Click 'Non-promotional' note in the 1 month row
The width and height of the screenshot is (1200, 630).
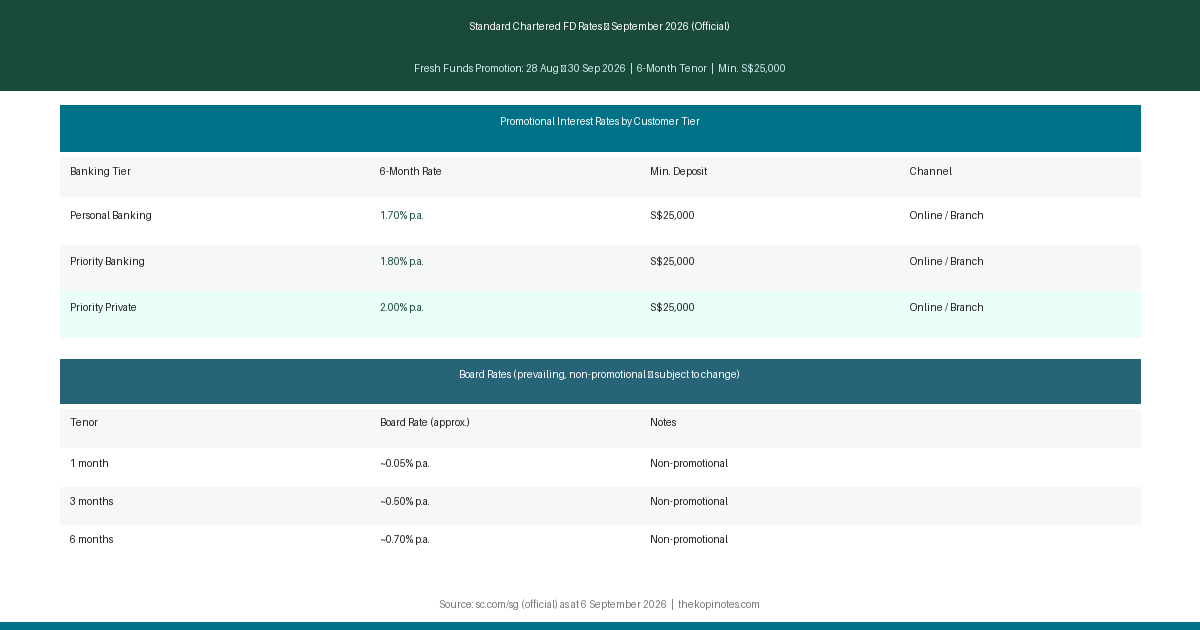click(689, 463)
